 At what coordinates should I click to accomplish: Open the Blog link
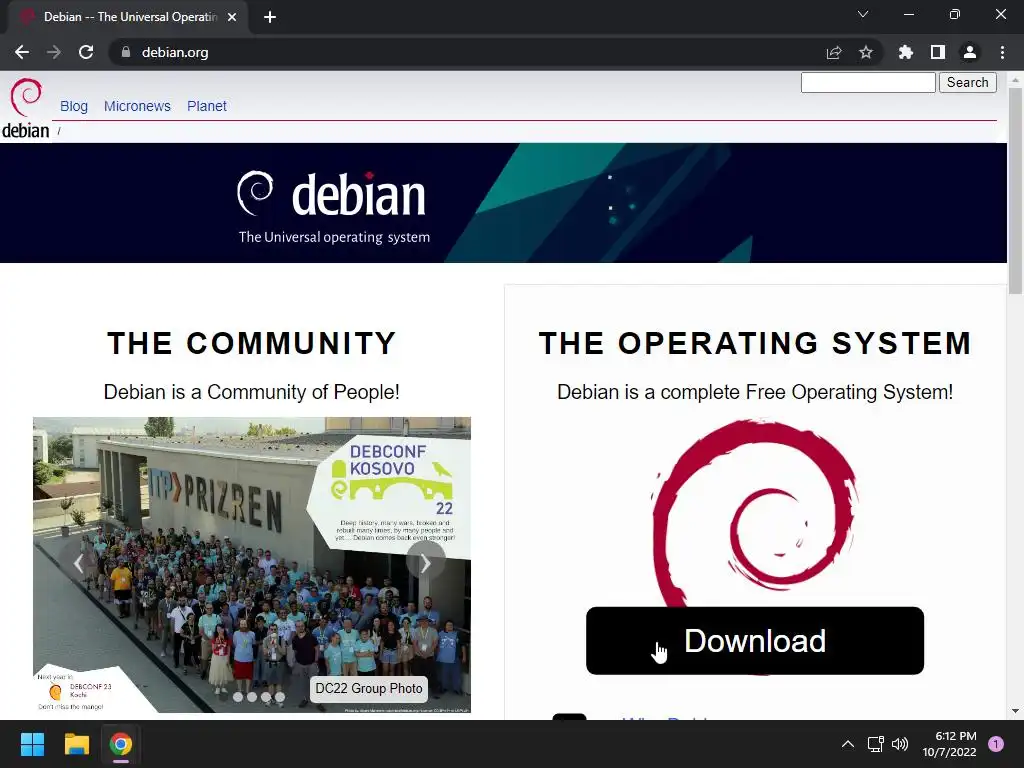(x=74, y=106)
